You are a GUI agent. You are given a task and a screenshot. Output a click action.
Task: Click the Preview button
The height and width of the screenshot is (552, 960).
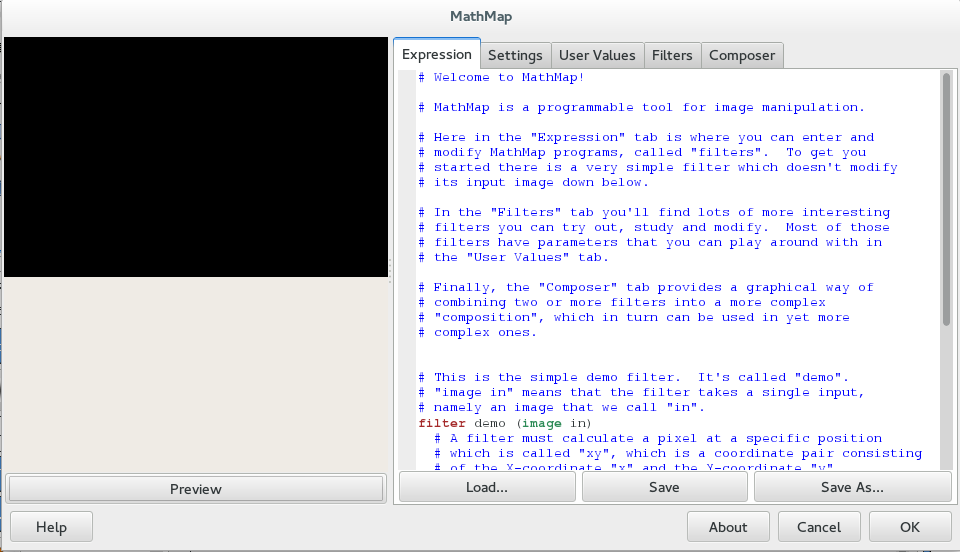tap(196, 489)
